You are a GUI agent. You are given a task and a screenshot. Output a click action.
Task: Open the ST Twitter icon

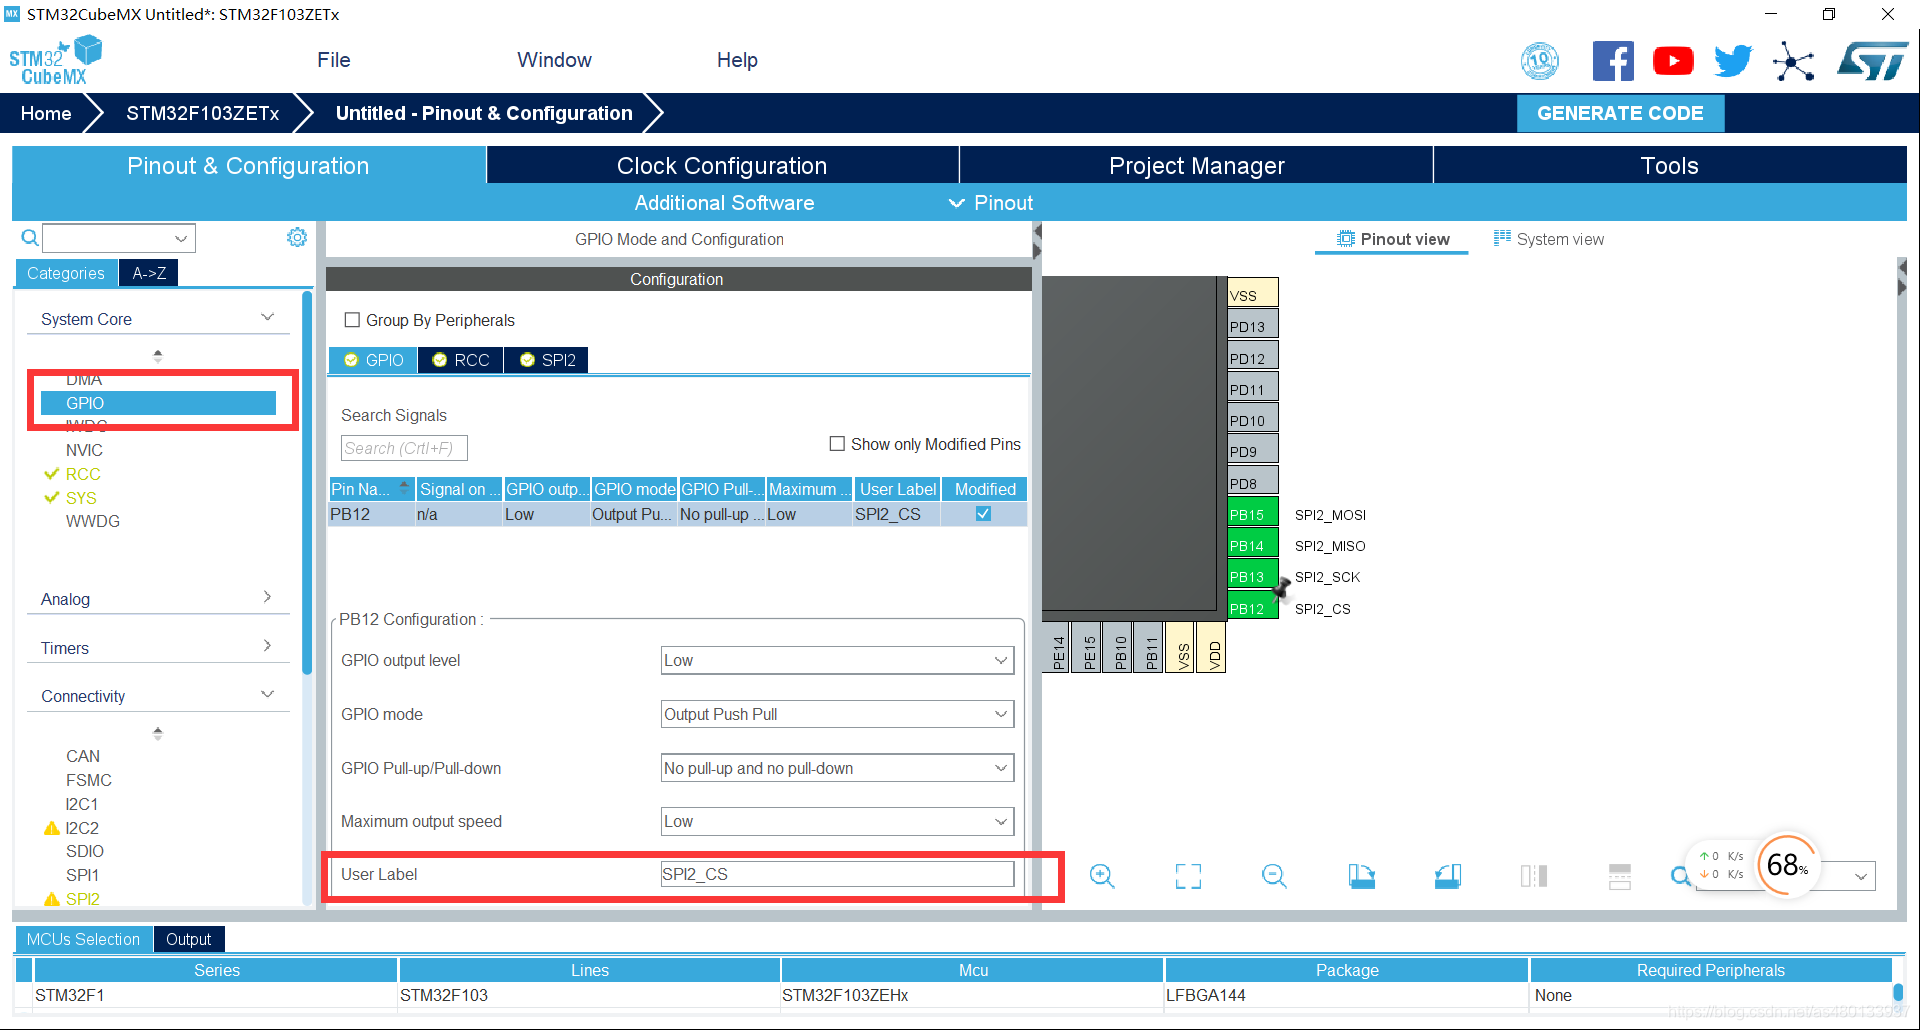(x=1732, y=61)
